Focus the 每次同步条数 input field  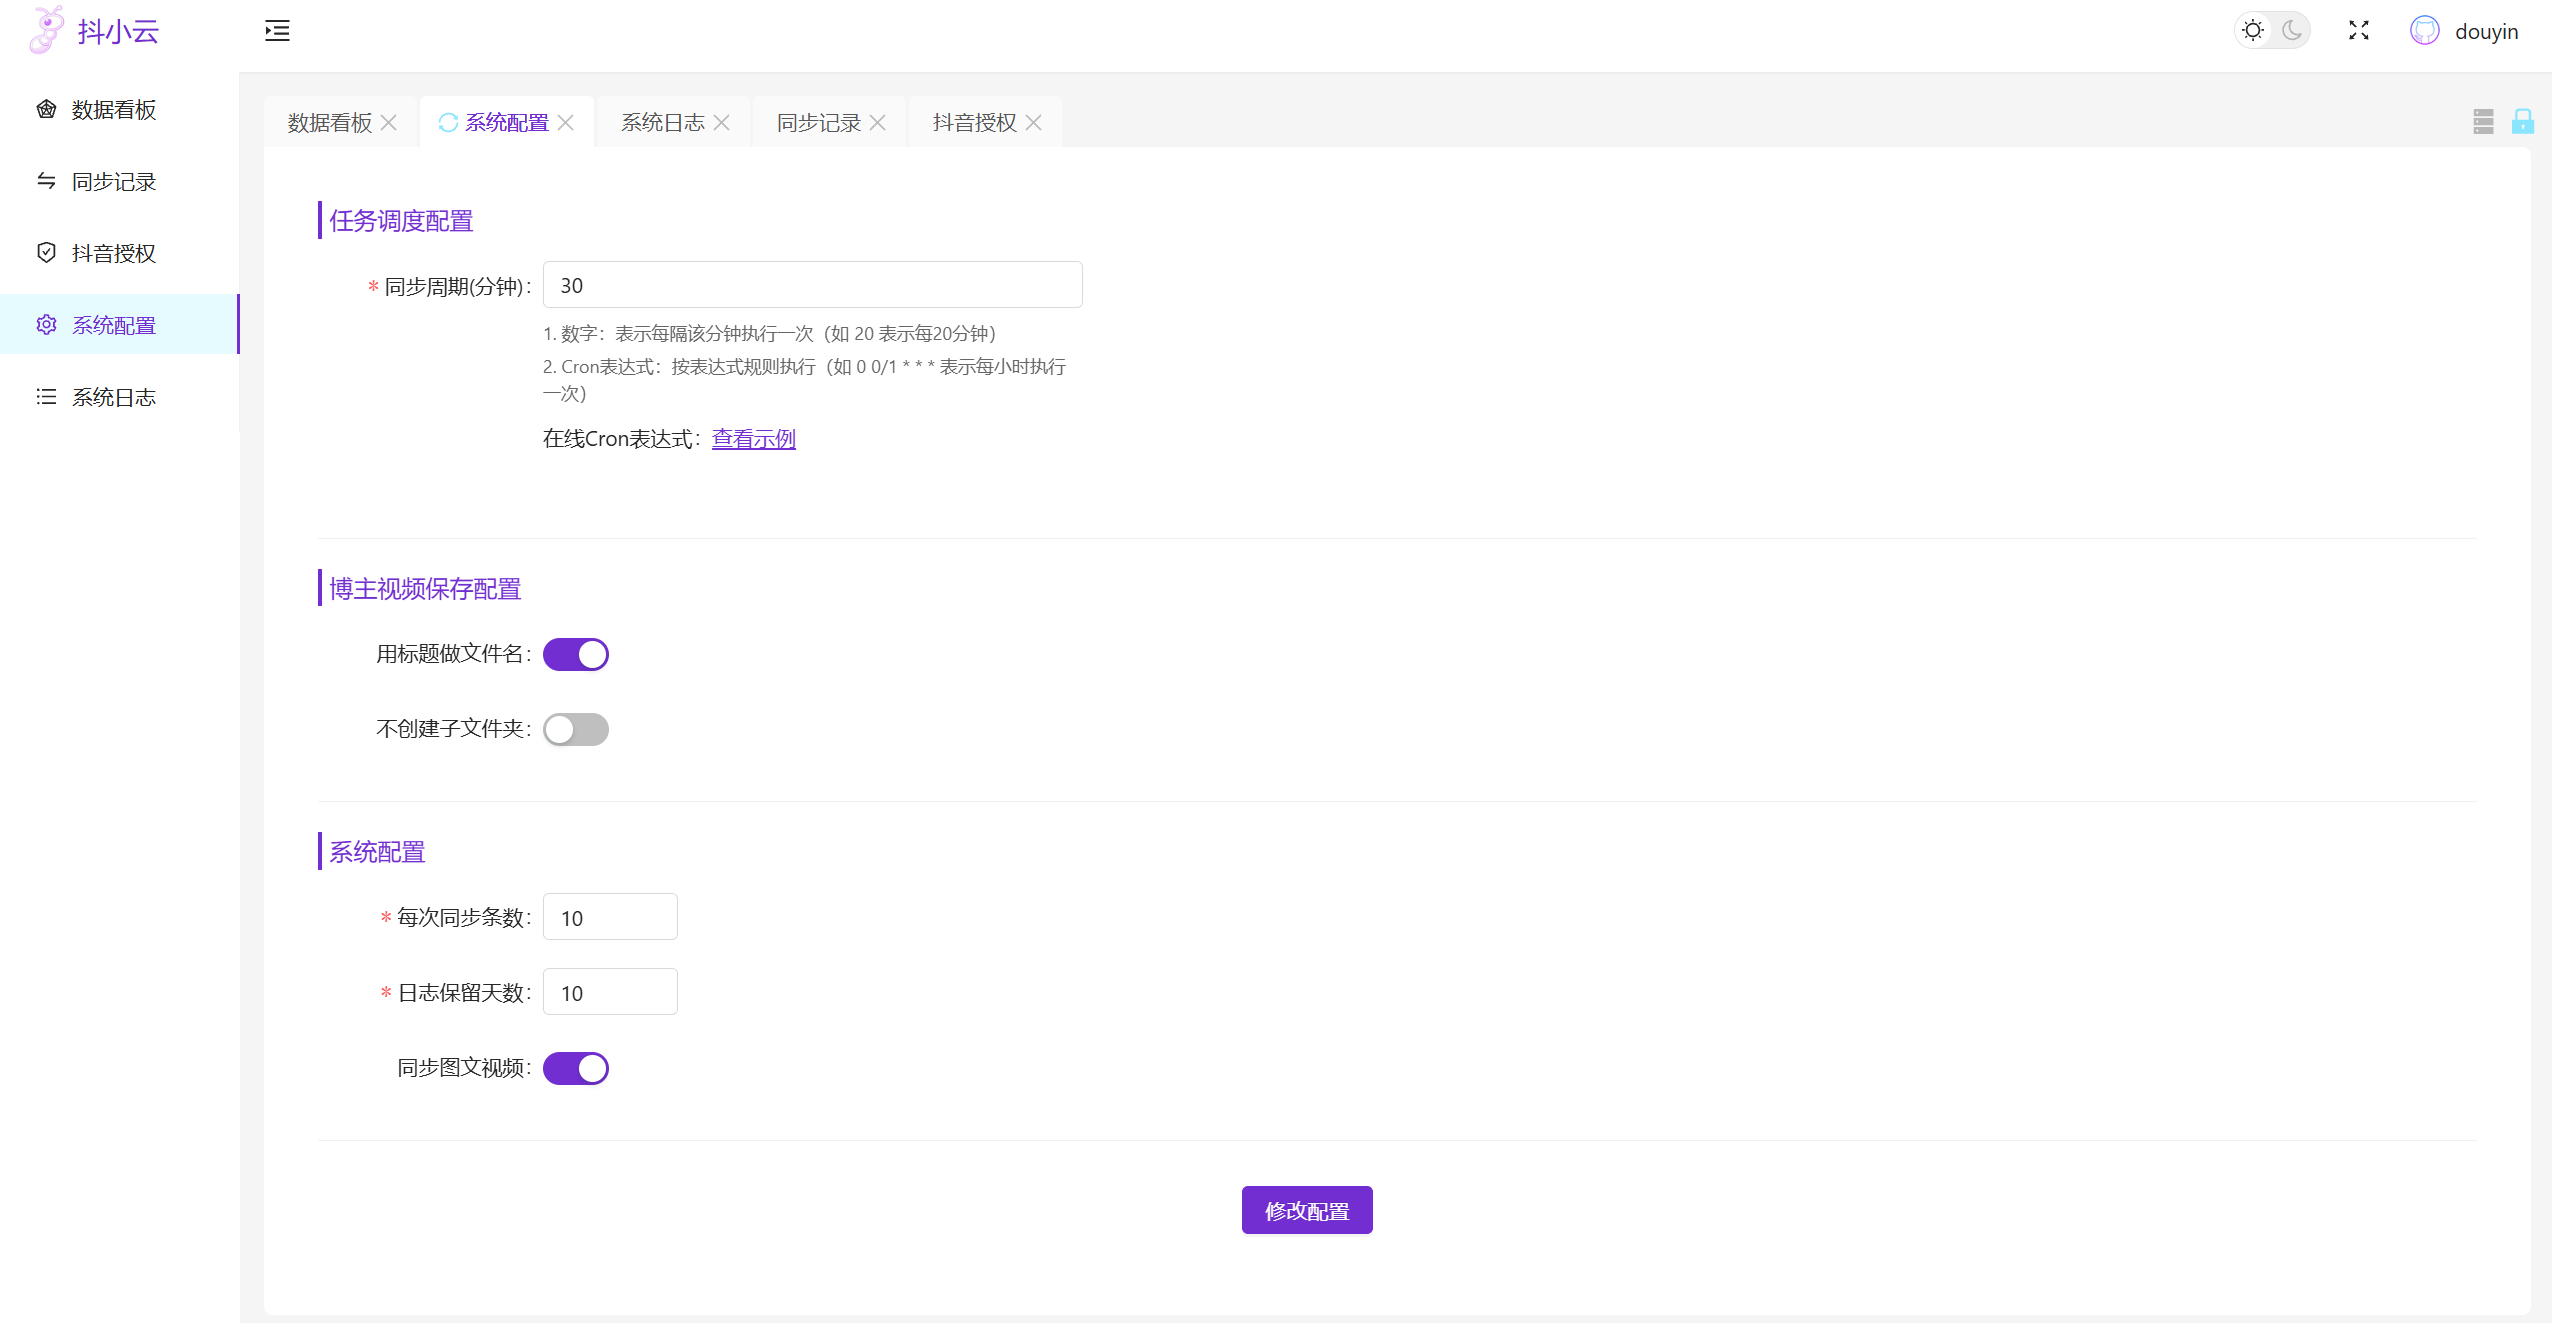(610, 917)
